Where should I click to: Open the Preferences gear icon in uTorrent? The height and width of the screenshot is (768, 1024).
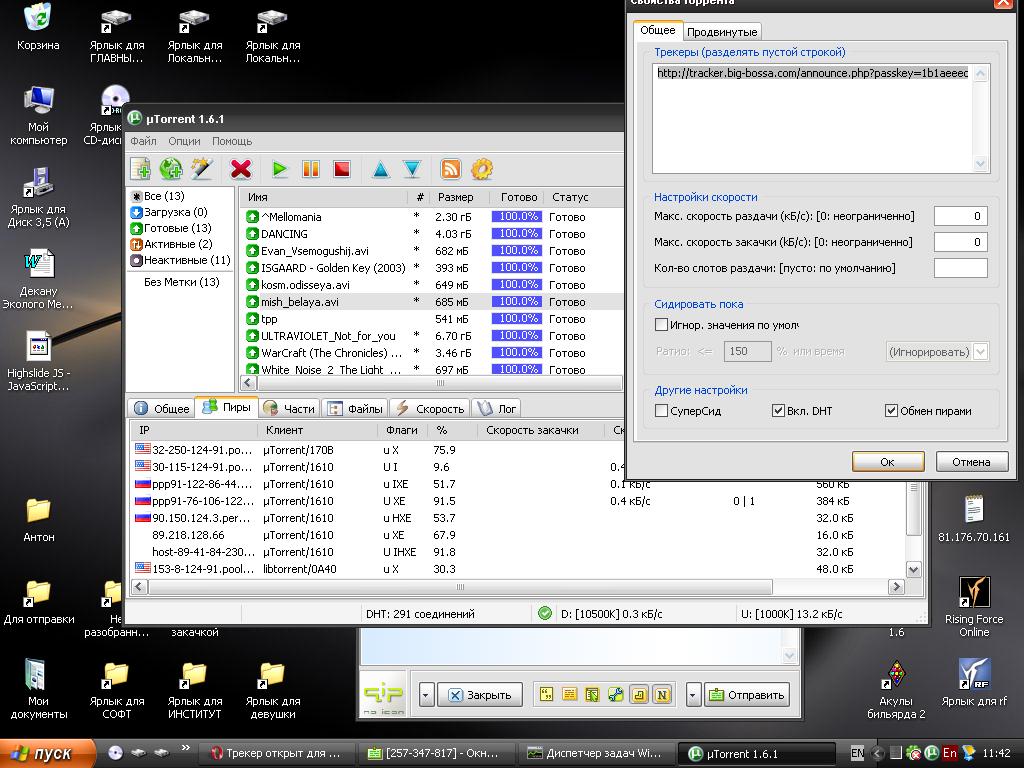tap(482, 169)
